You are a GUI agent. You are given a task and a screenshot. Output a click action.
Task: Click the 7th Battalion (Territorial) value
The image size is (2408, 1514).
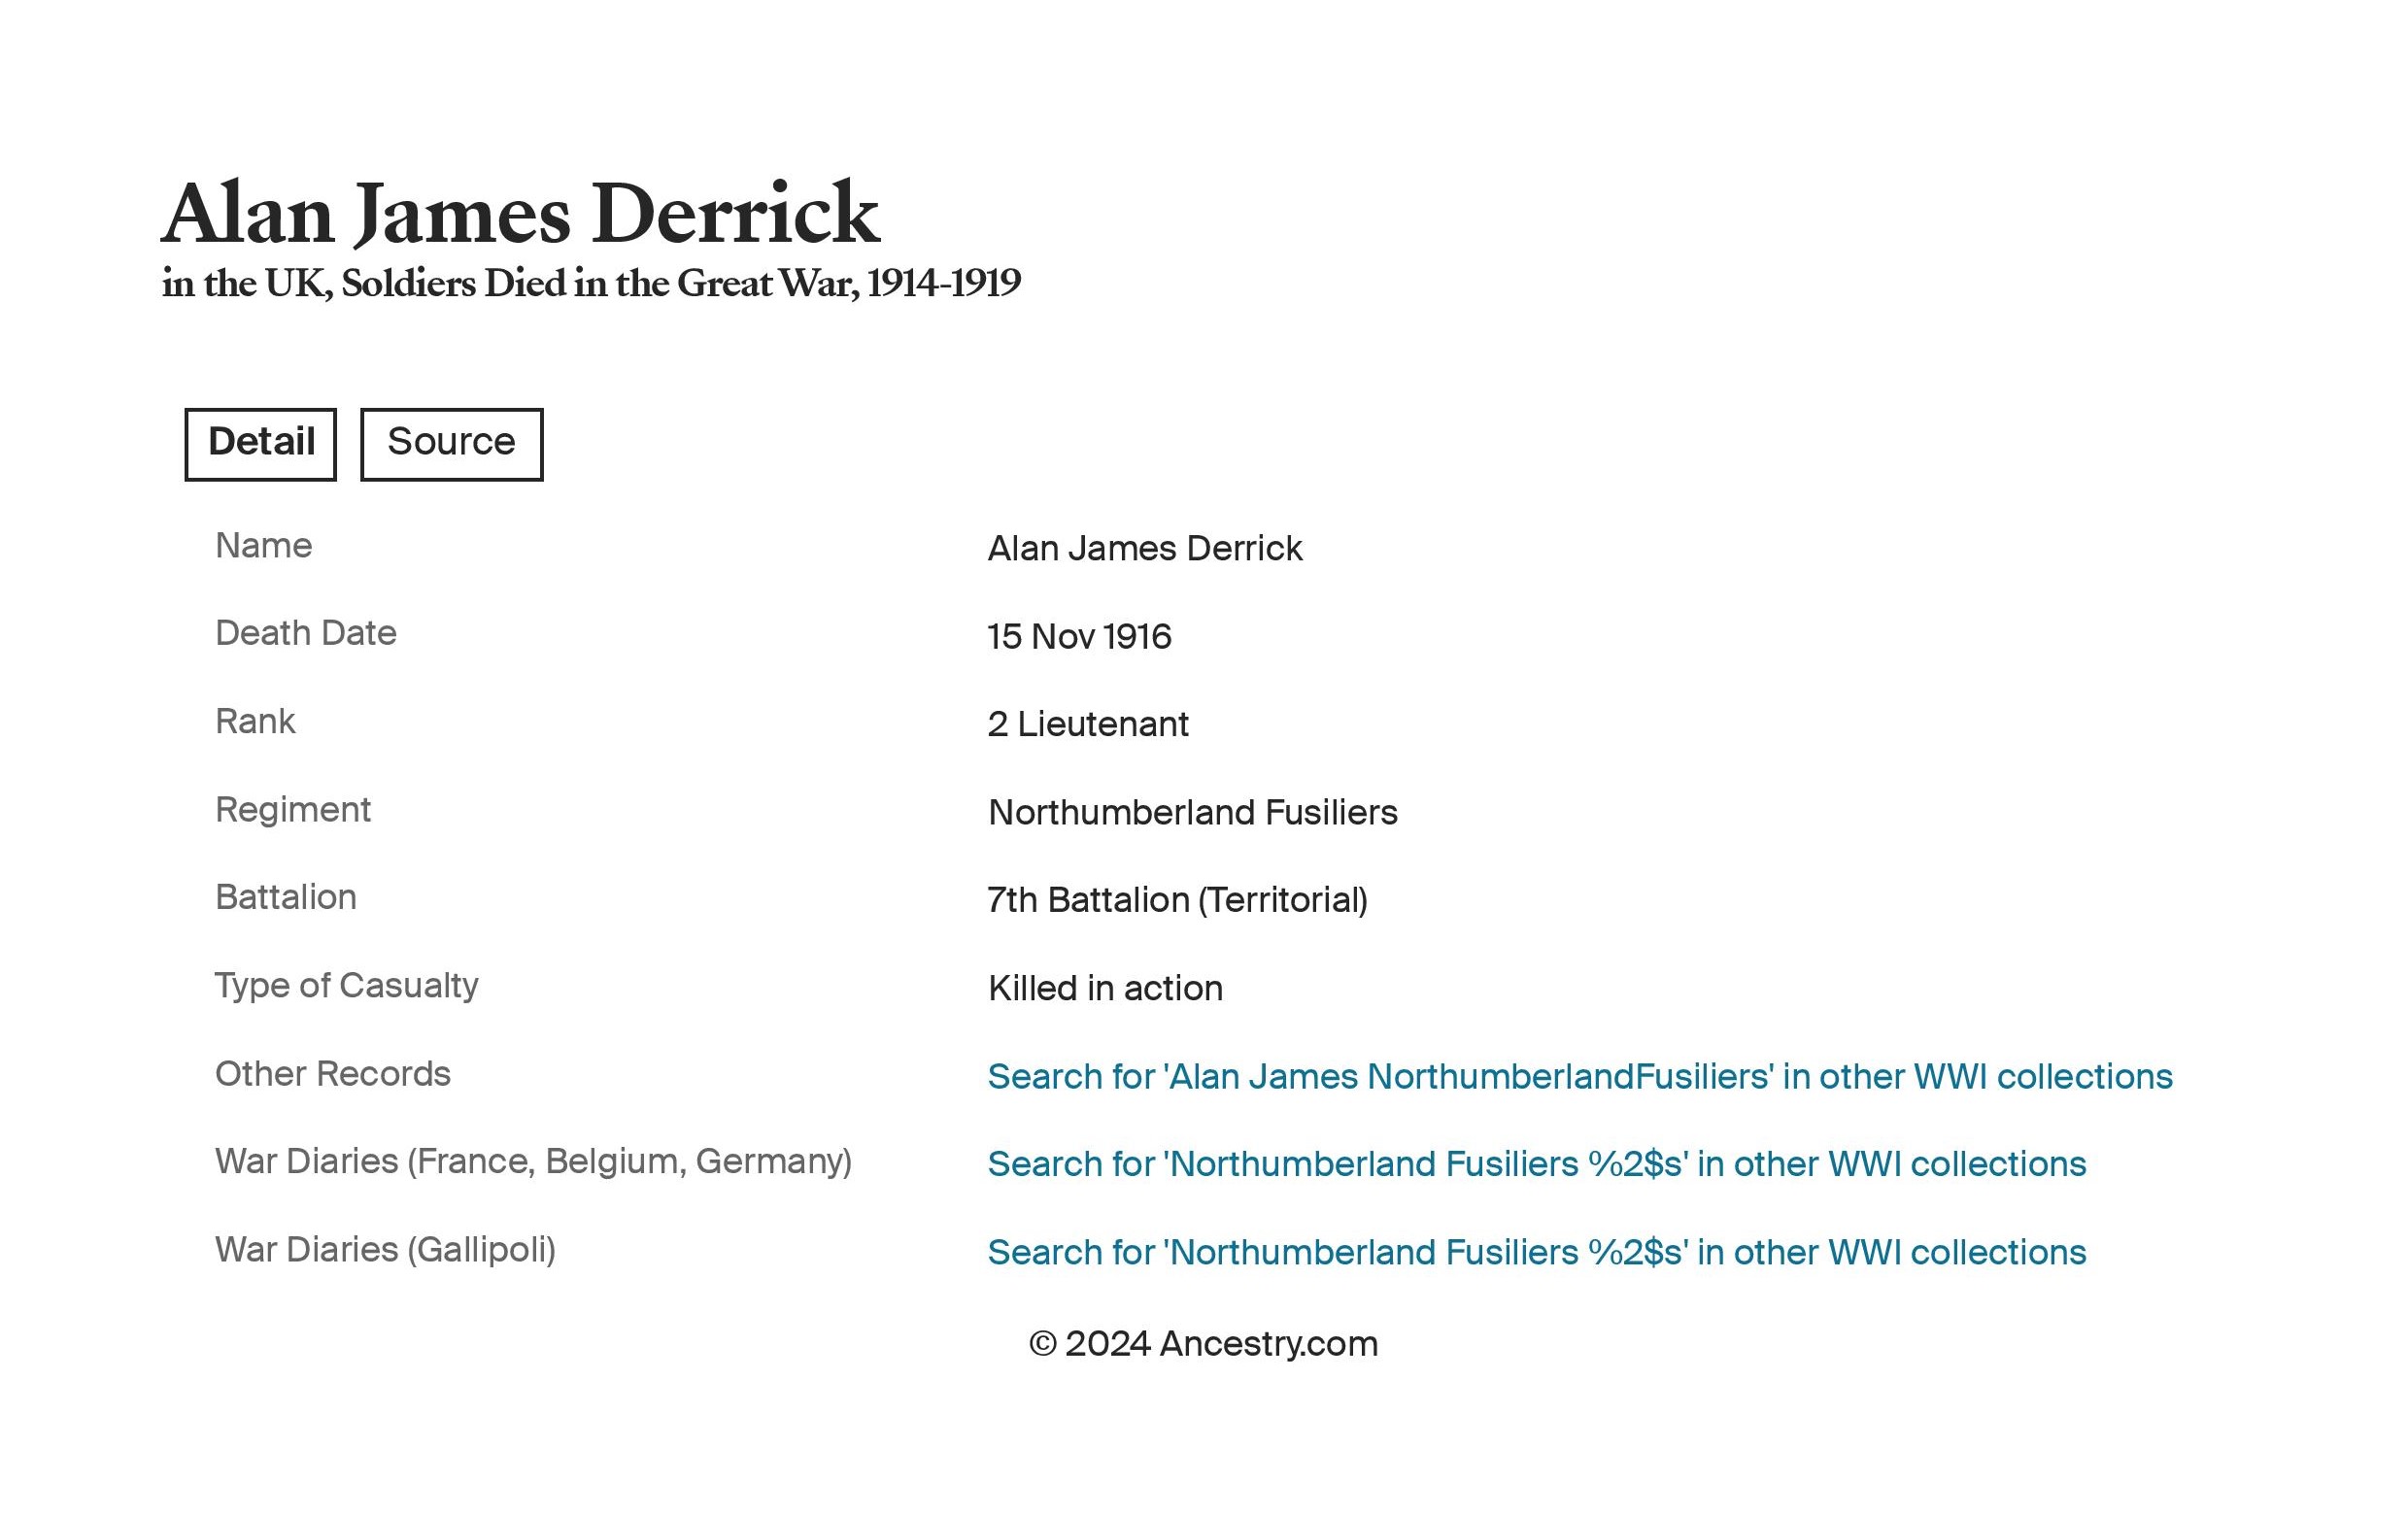1178,901
